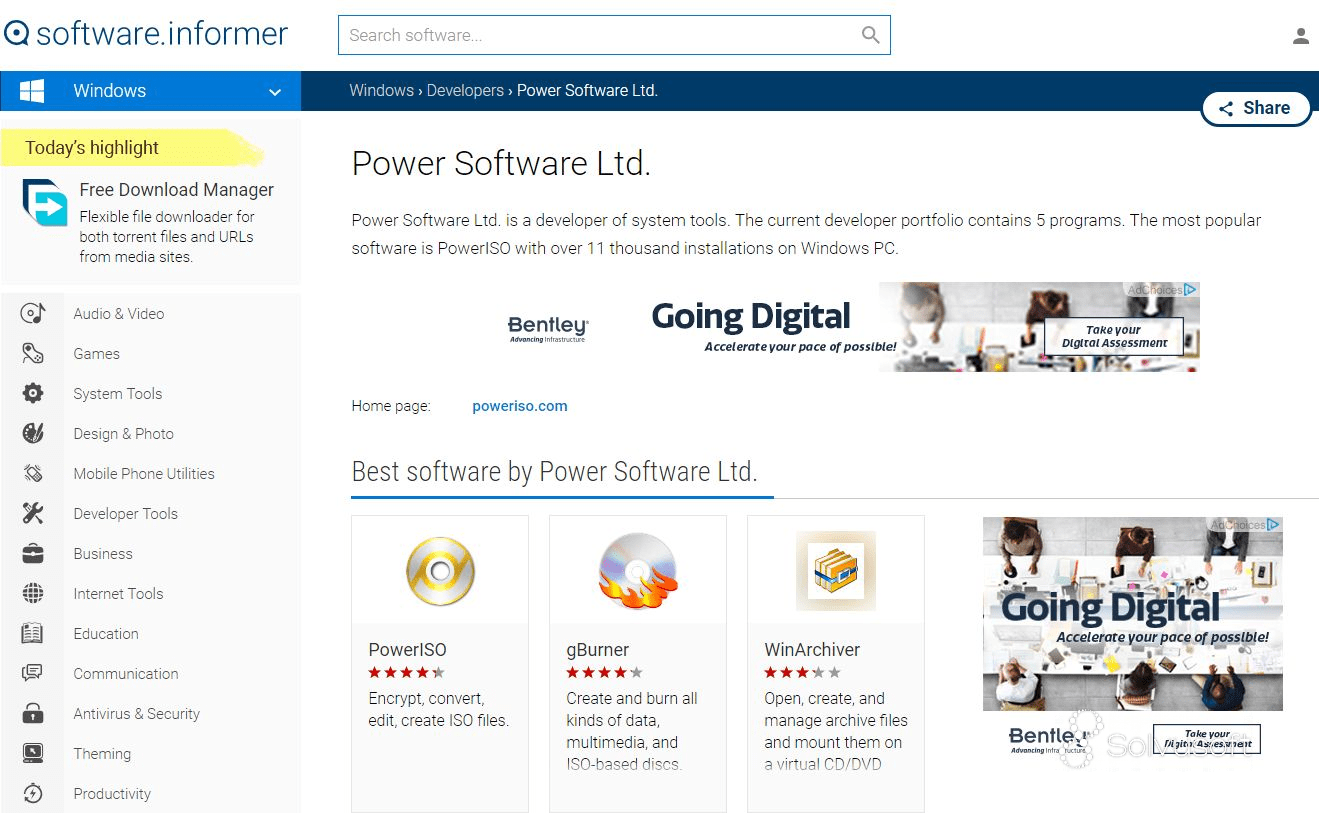Open the Communication category

click(126, 674)
